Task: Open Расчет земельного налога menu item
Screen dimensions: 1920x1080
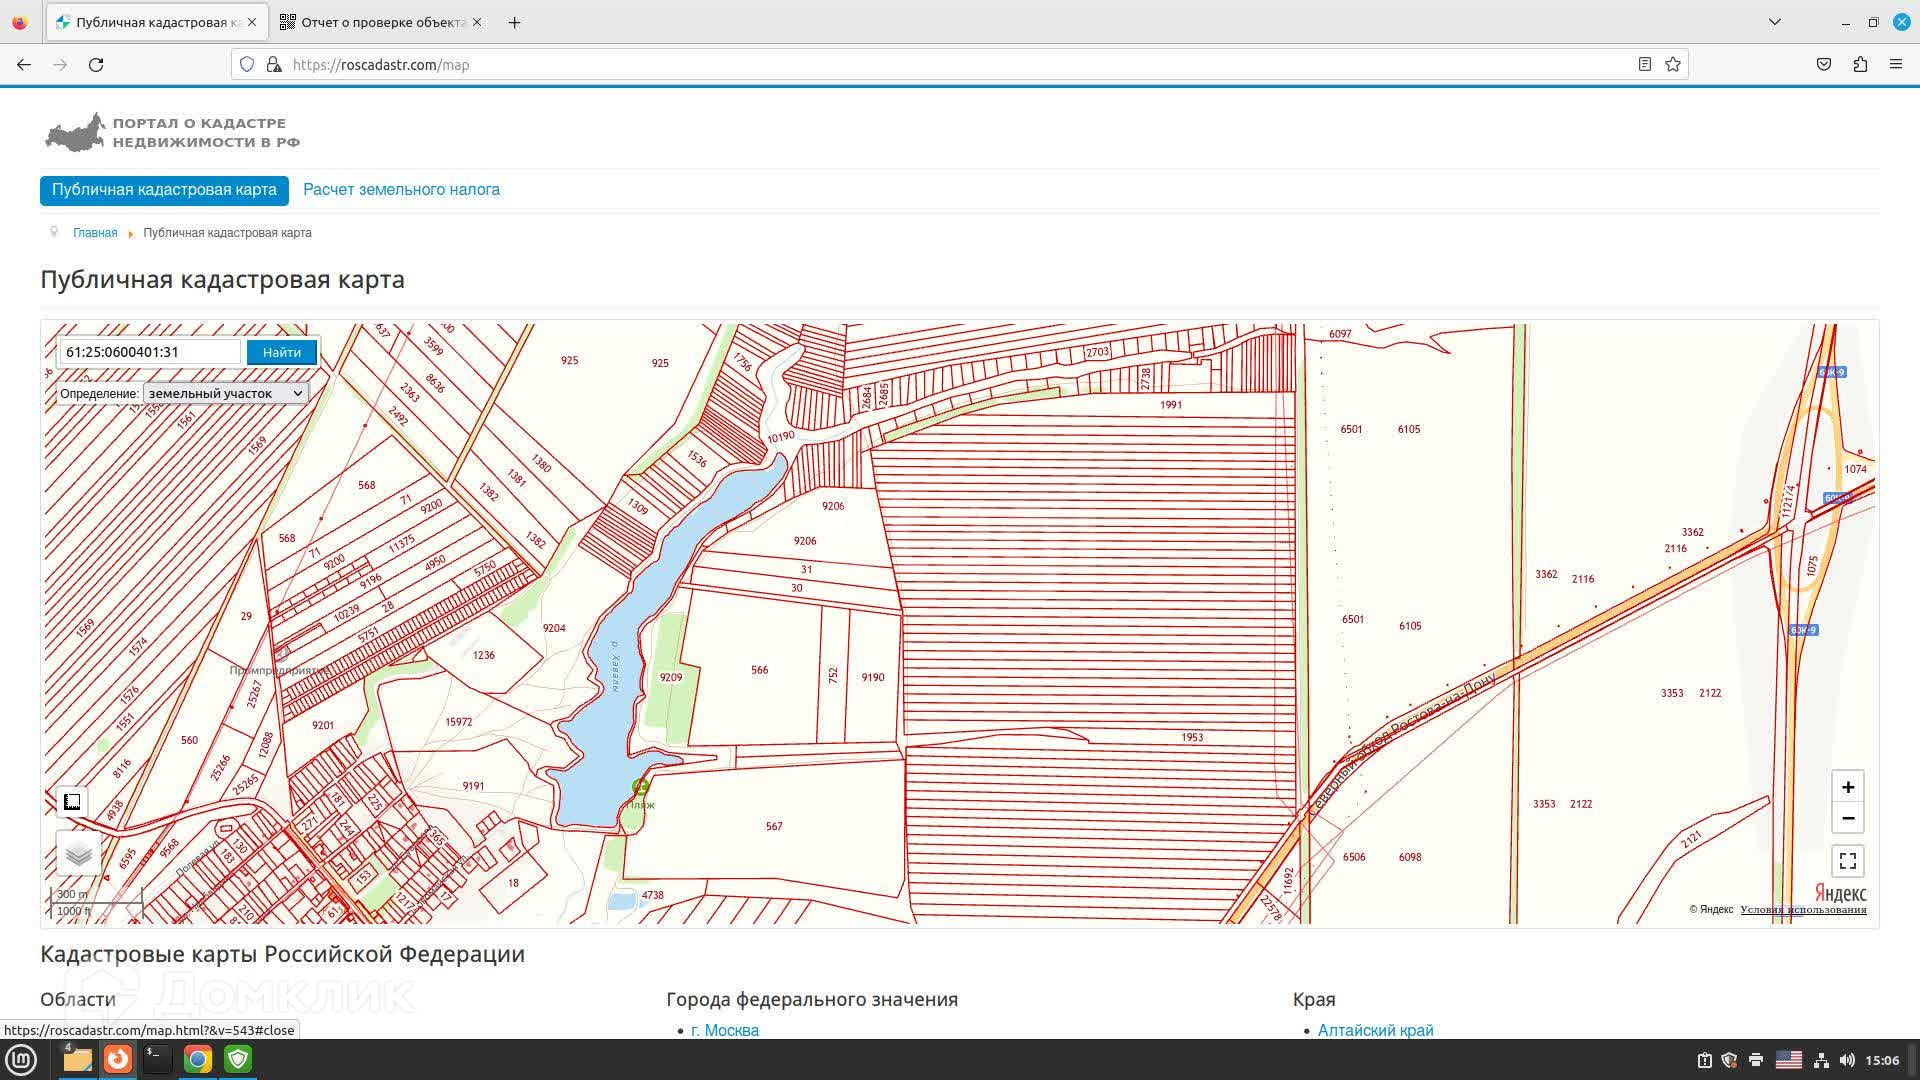Action: [401, 190]
